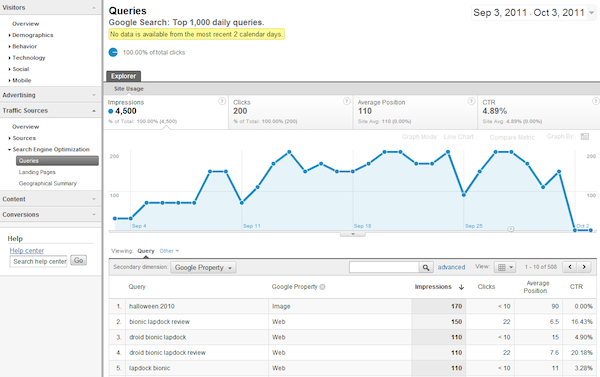Click the 16.43% CTR value
This screenshot has height=377, width=600.
(x=582, y=322)
